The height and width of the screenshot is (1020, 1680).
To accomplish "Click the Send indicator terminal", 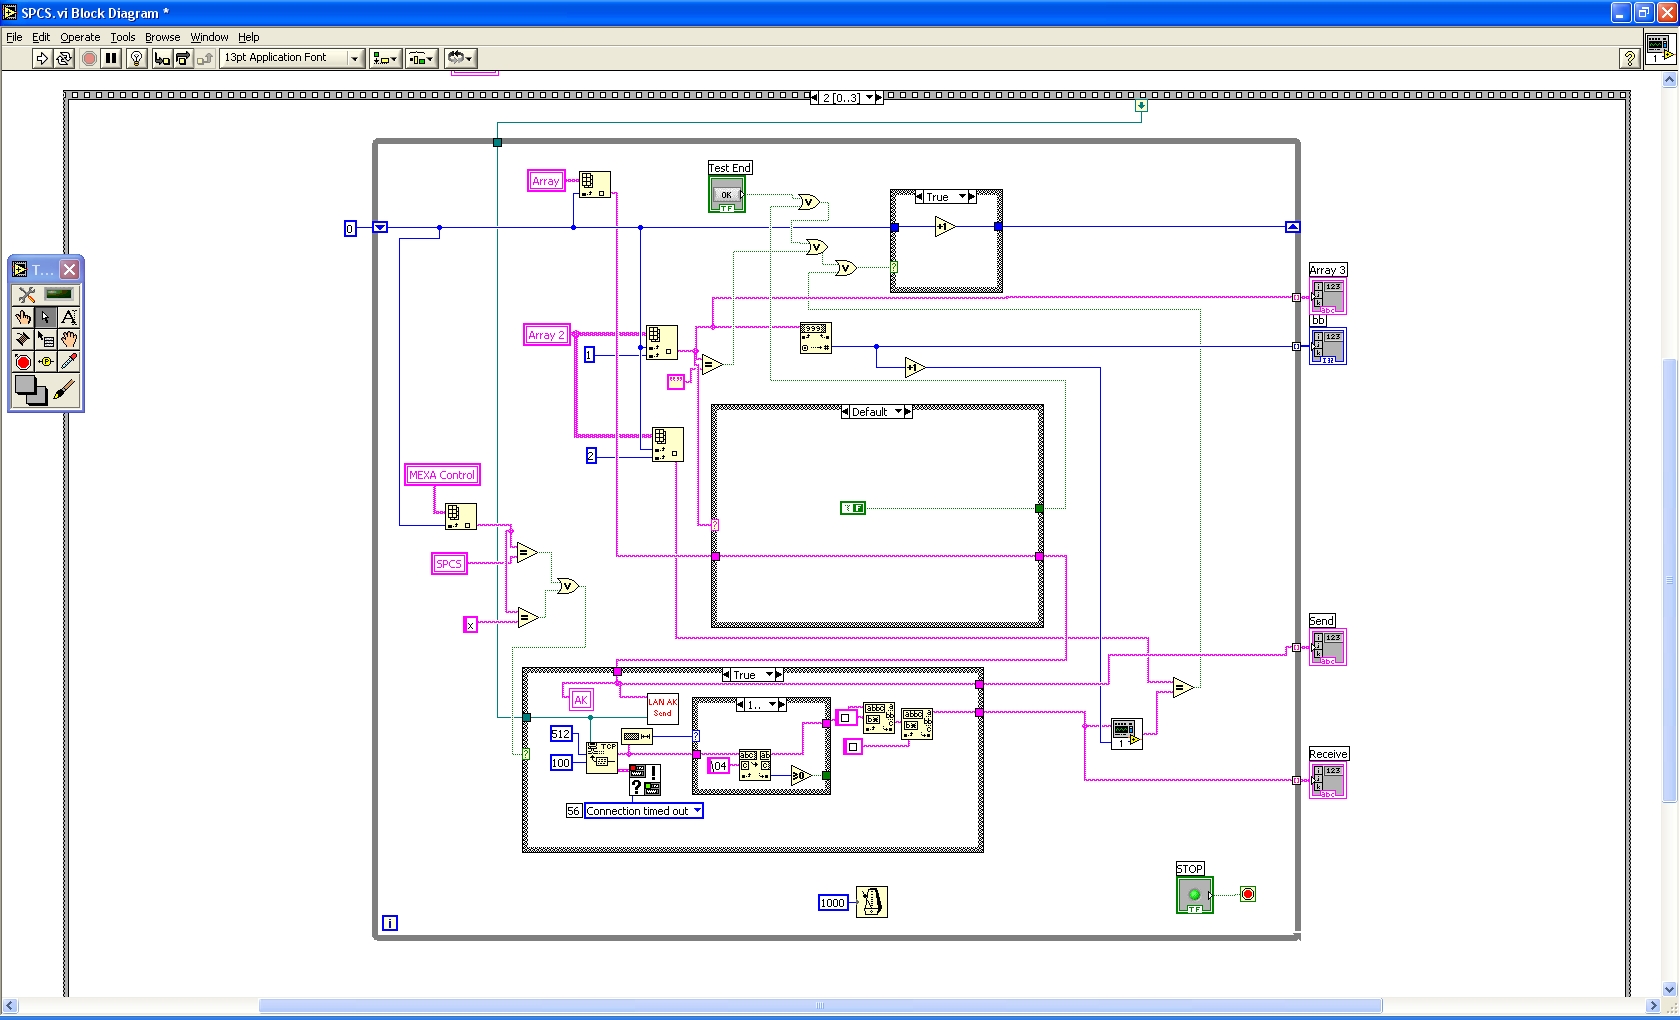I will [x=1328, y=647].
